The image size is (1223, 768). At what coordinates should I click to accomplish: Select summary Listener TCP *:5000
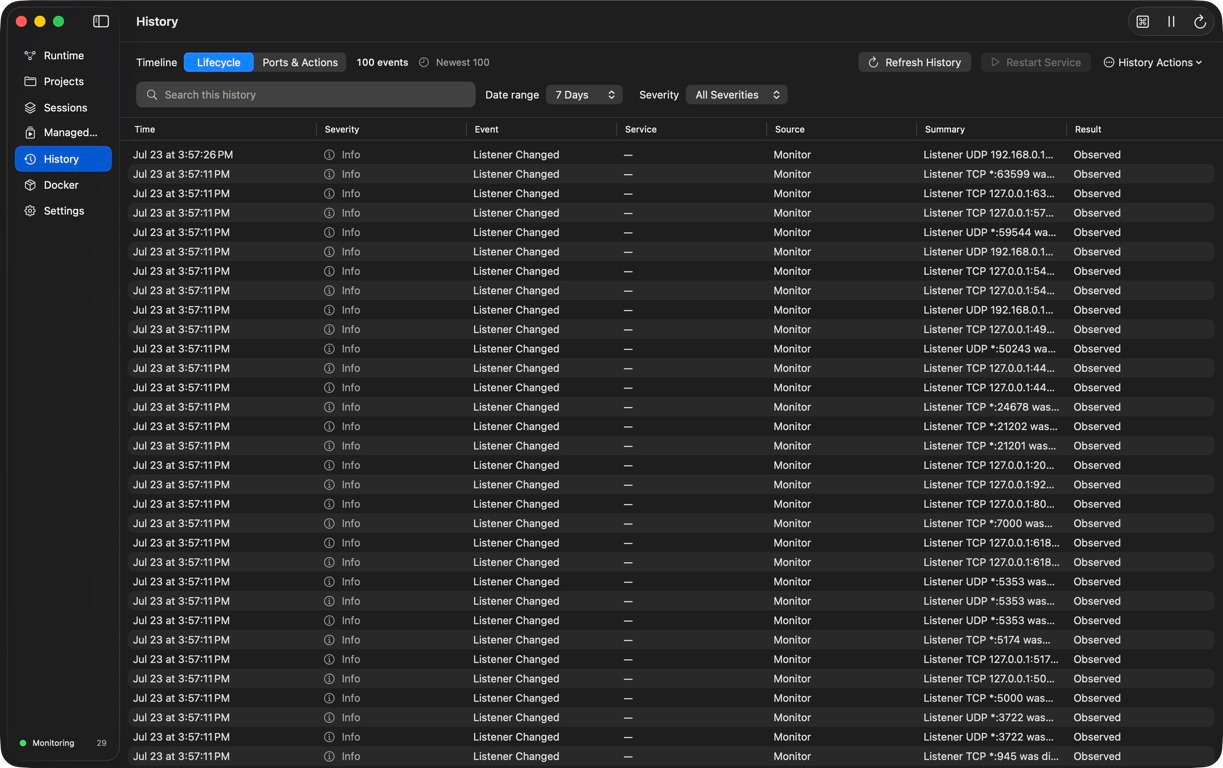coord(988,698)
